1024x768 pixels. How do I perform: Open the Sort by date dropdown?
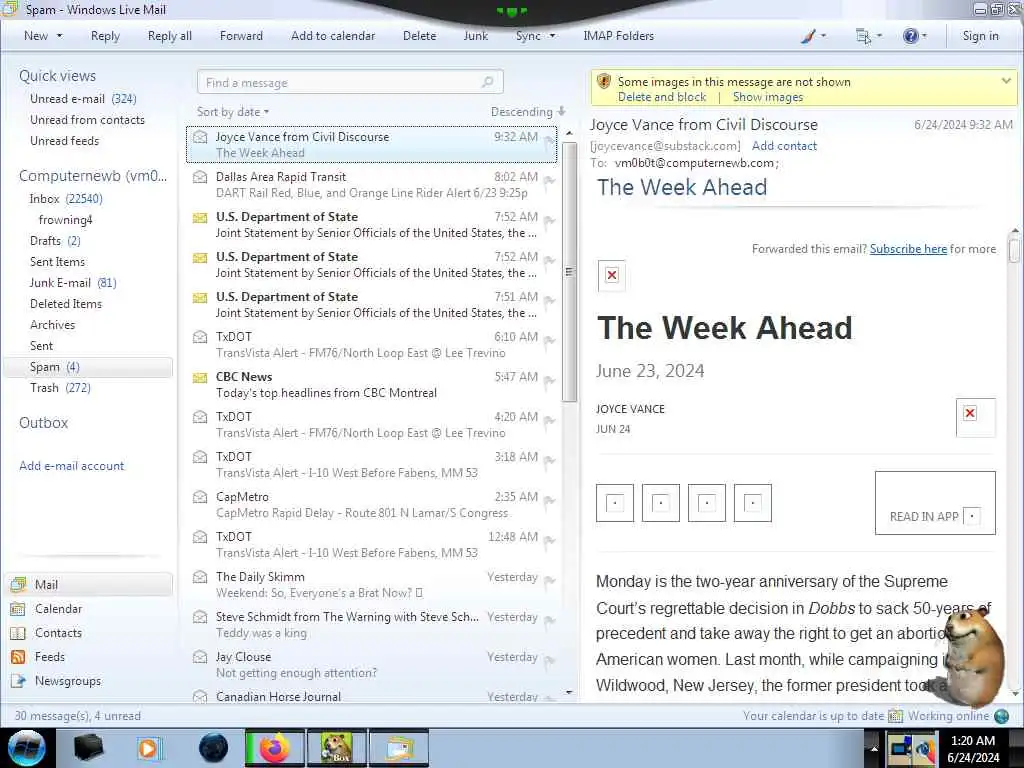233,112
